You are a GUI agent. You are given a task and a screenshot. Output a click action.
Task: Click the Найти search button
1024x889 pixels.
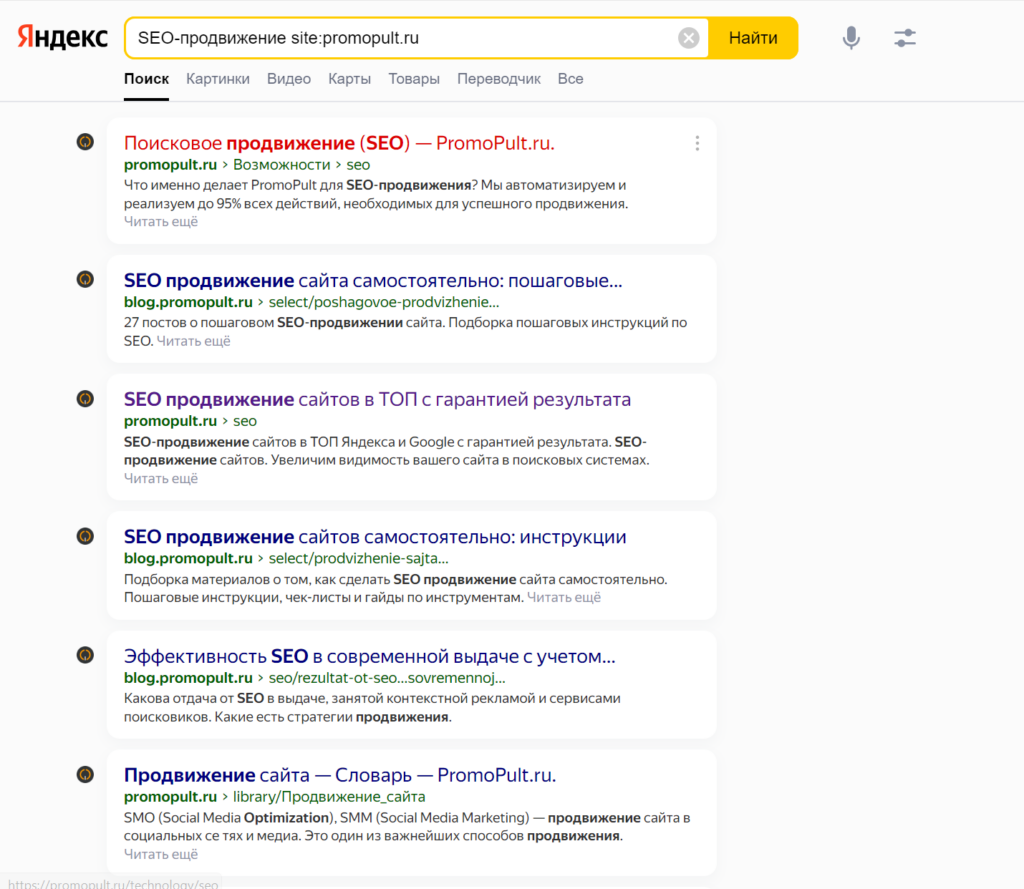click(753, 38)
